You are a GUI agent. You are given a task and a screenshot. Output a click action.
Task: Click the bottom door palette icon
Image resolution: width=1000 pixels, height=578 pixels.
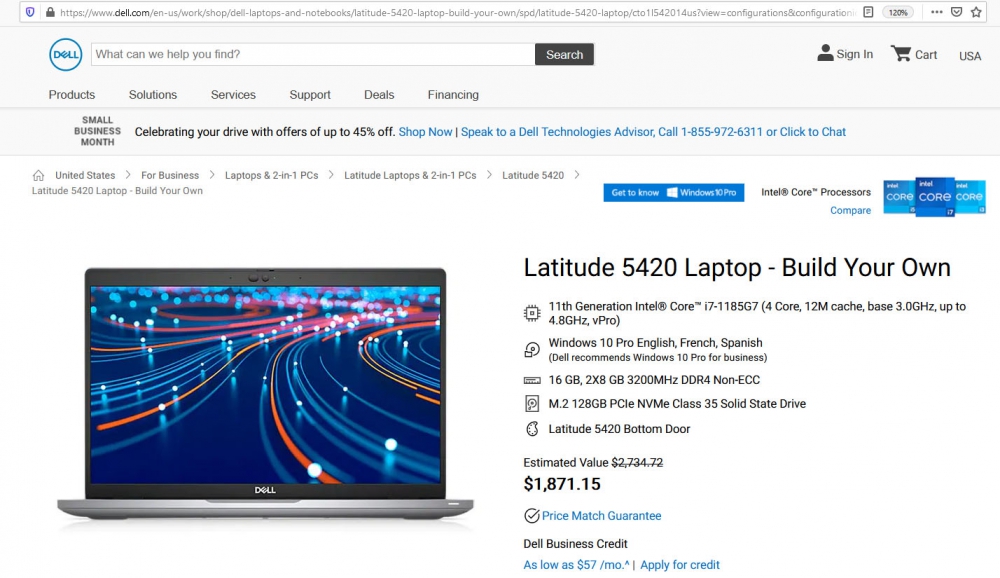(532, 429)
